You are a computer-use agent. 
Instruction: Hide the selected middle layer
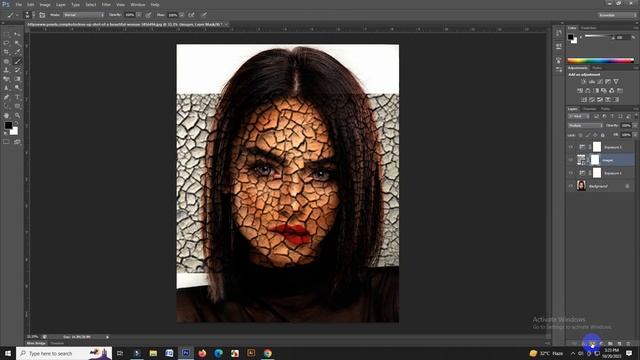[571, 160]
